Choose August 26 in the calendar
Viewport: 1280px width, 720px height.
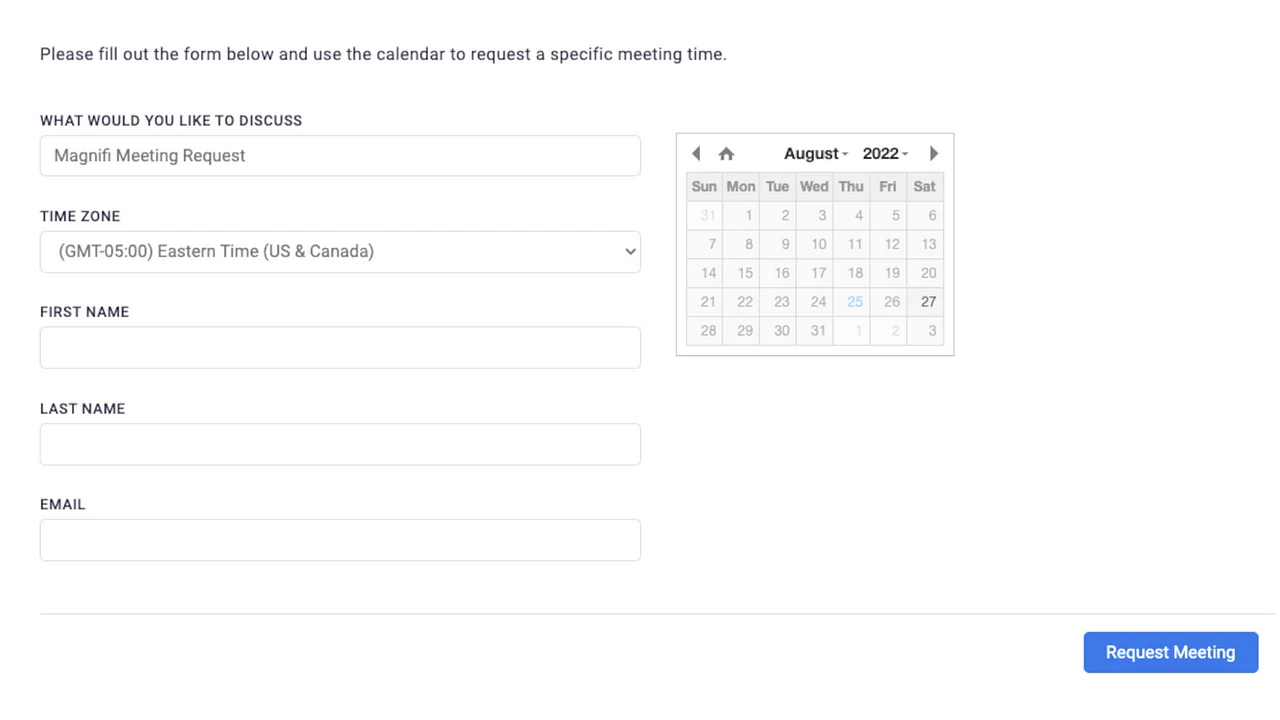(x=891, y=302)
